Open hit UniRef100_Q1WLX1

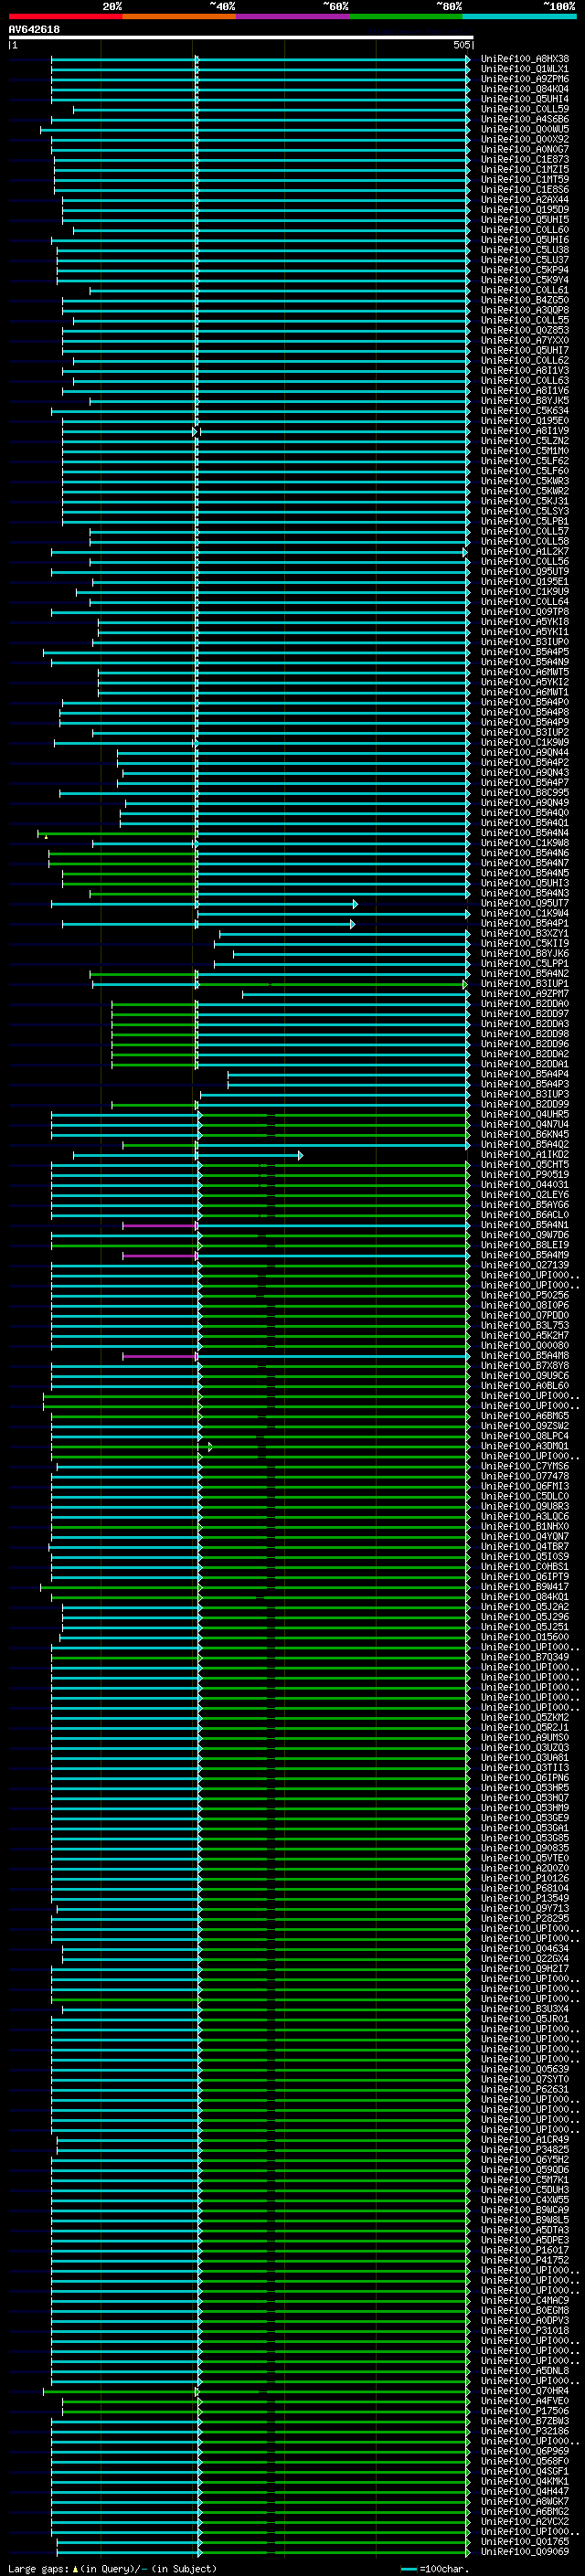click(x=525, y=69)
